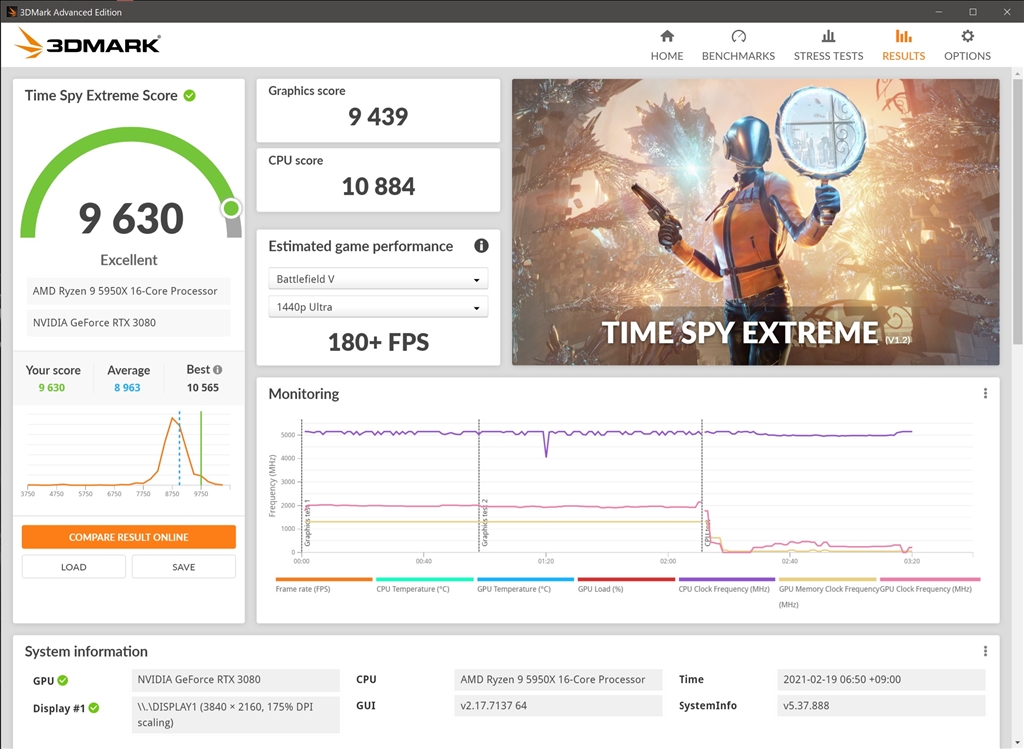Switch to STRESS TESTS tab

click(x=828, y=46)
